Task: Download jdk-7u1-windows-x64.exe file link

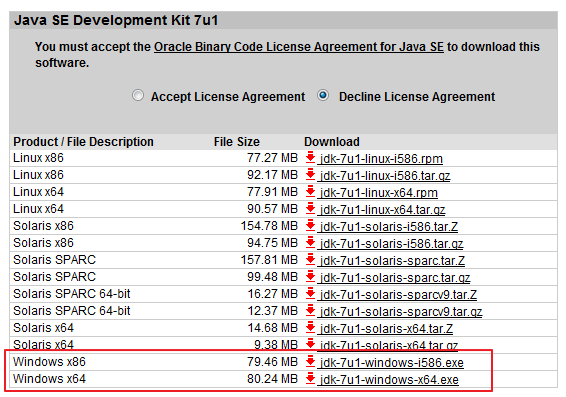Action: click(x=389, y=379)
